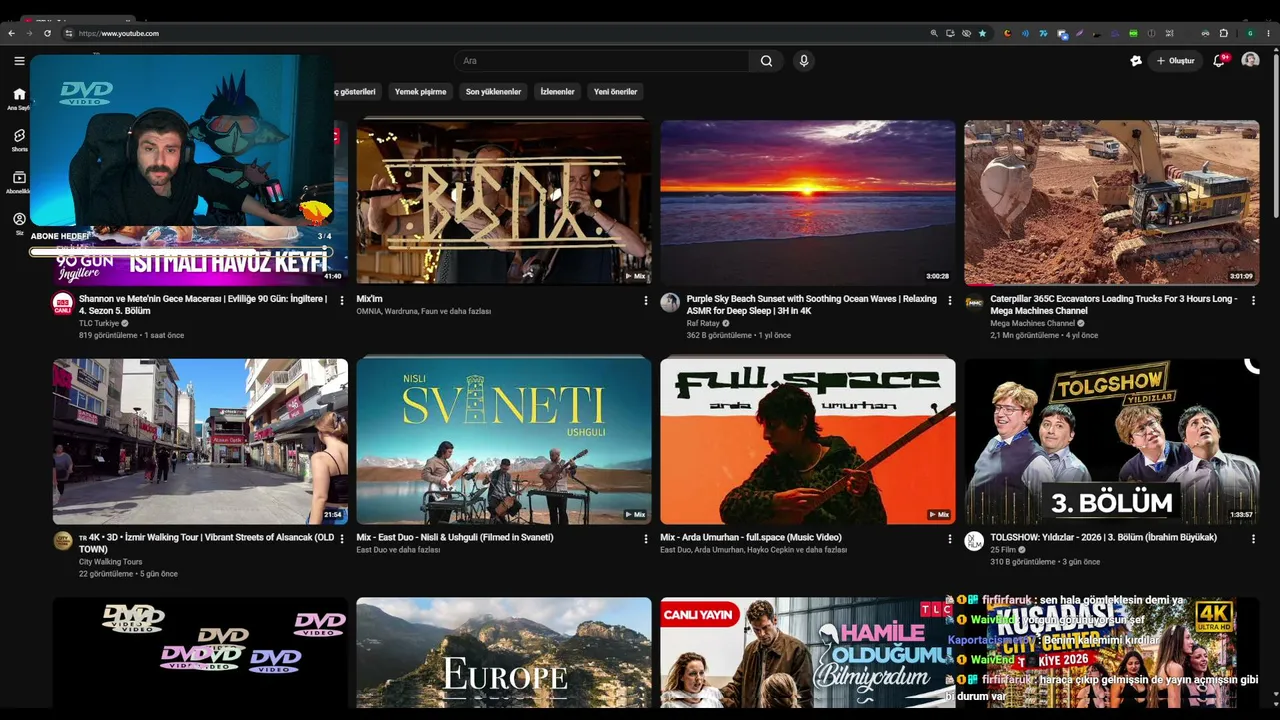Open the Mix - East Duo title link

click(x=455, y=537)
